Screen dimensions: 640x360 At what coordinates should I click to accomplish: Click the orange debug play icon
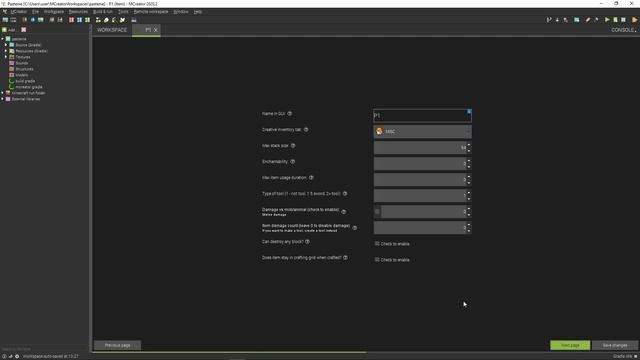tap(634, 20)
